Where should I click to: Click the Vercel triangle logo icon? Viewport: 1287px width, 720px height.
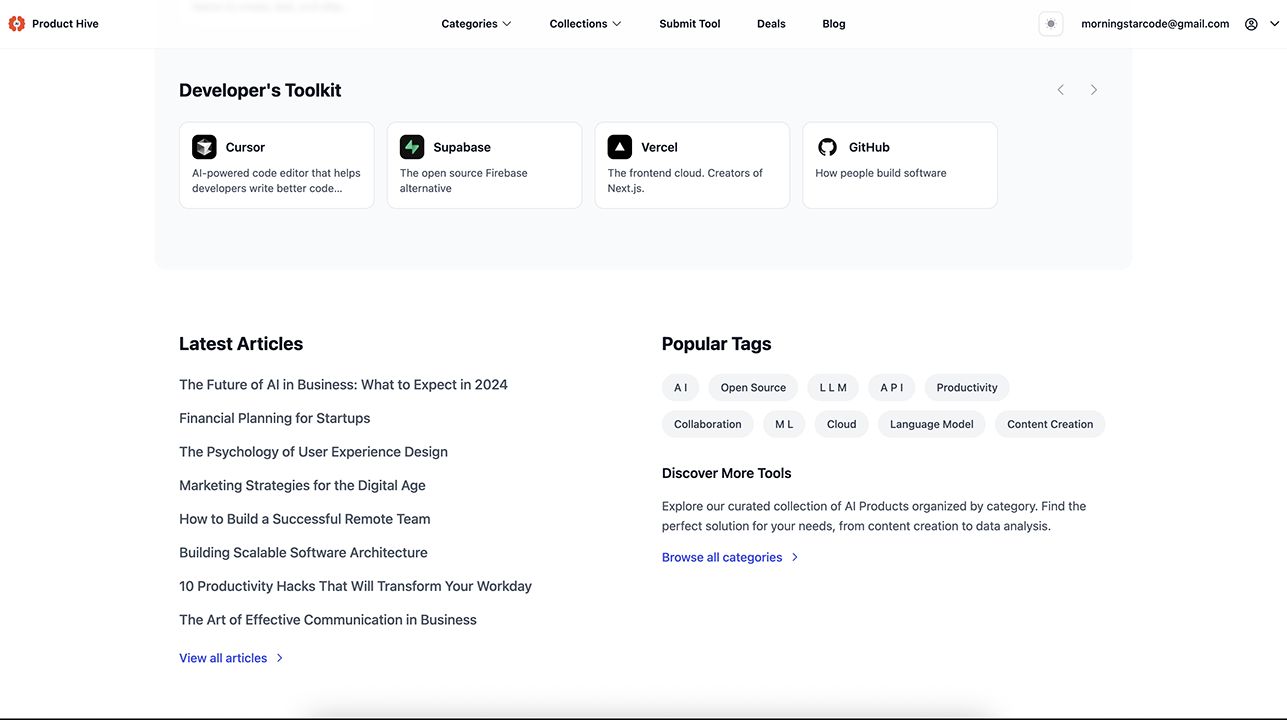pos(620,147)
